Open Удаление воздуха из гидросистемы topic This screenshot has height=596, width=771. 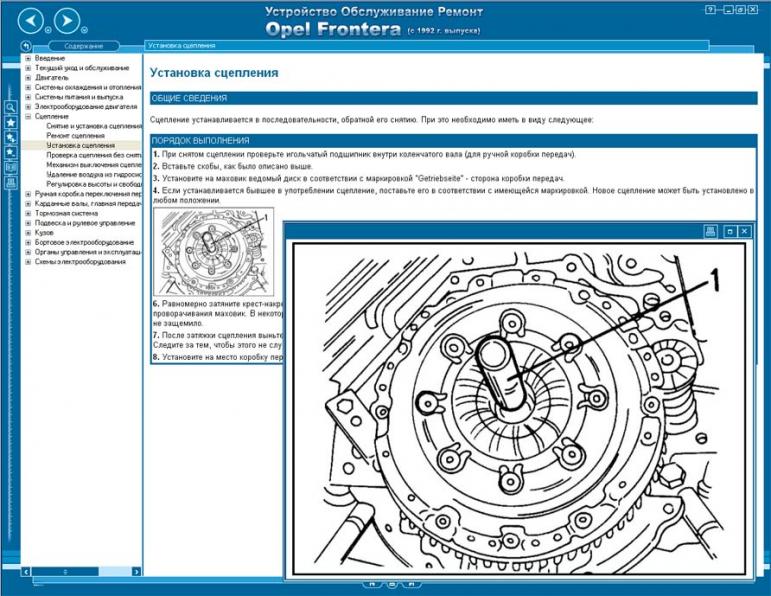pos(94,175)
